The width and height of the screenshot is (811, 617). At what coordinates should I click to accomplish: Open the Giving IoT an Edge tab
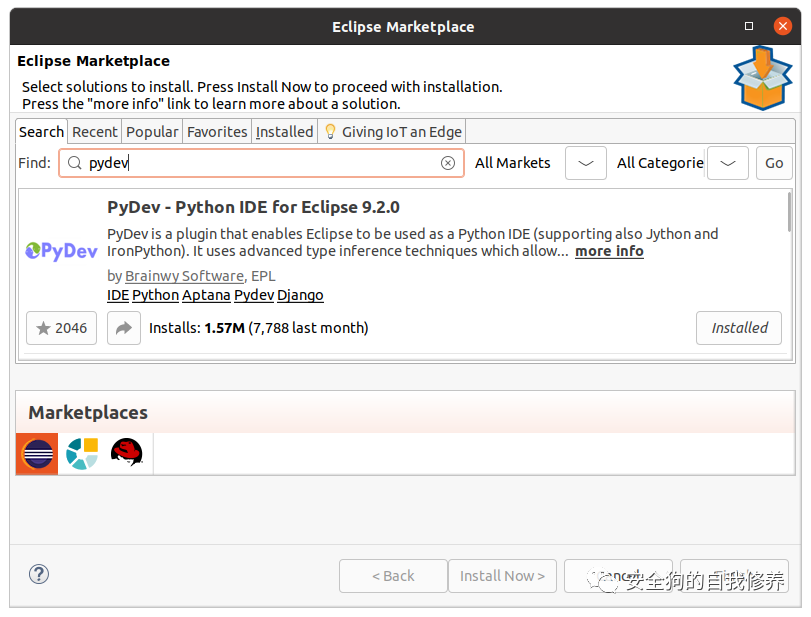[393, 132]
